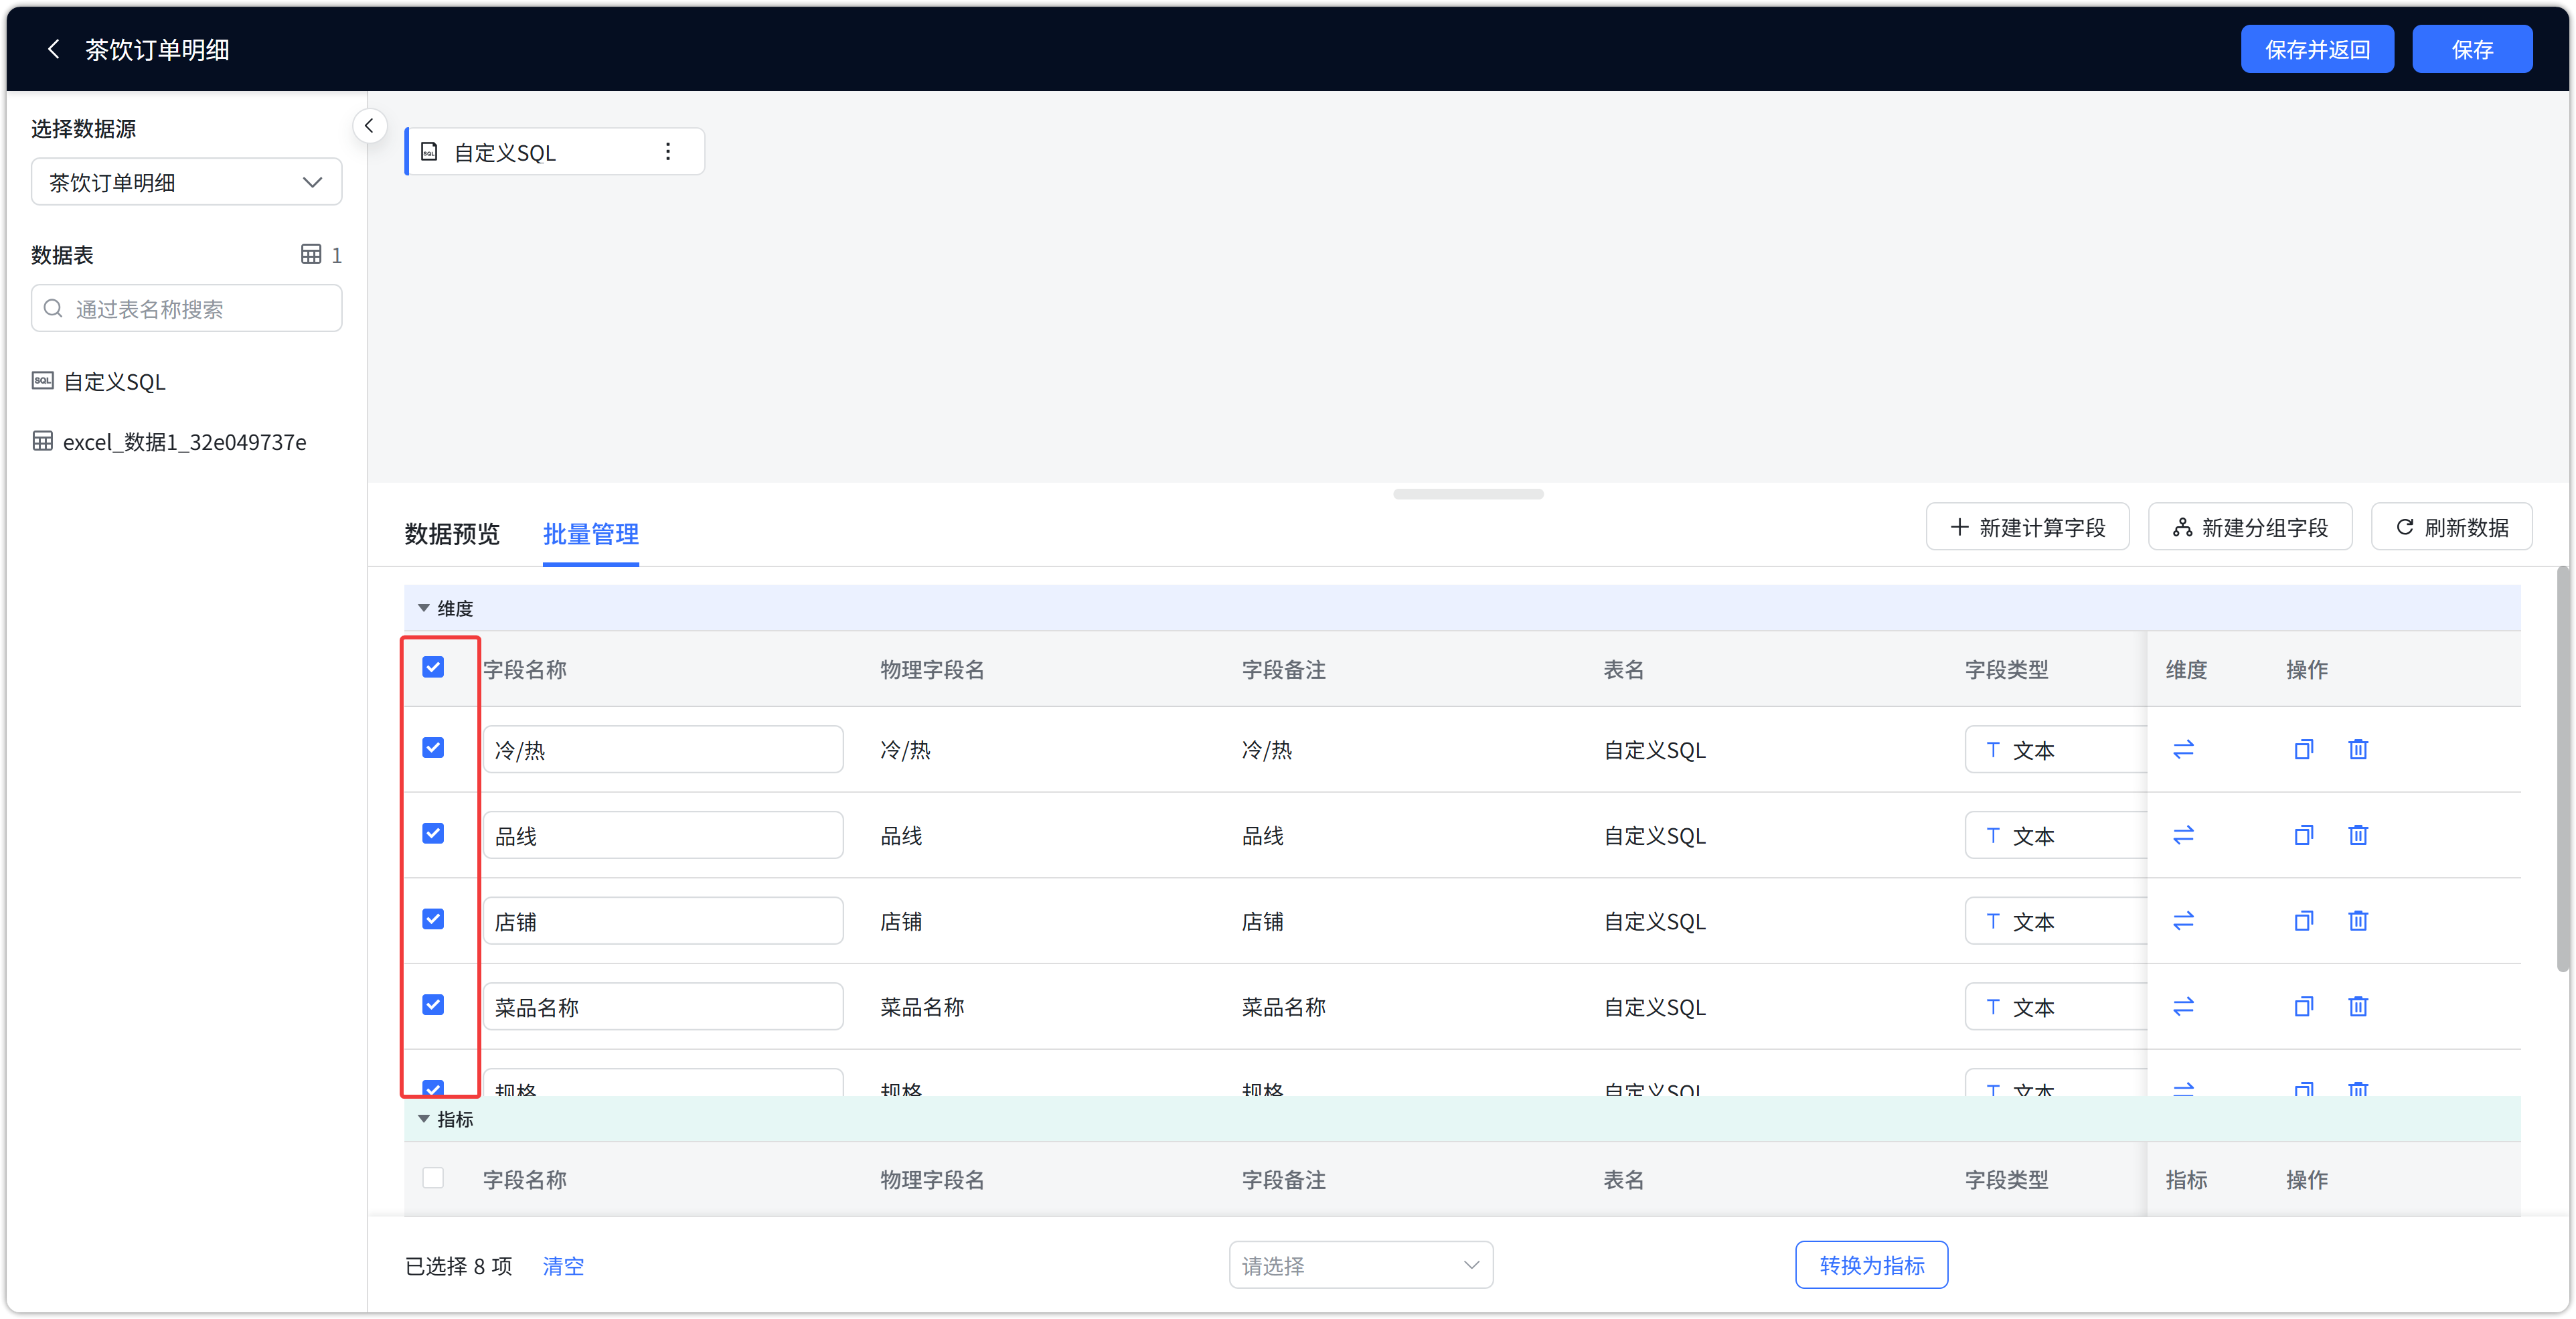The height and width of the screenshot is (1319, 2576).
Task: Open the 自定义SQL card more options menu
Action: (x=668, y=152)
